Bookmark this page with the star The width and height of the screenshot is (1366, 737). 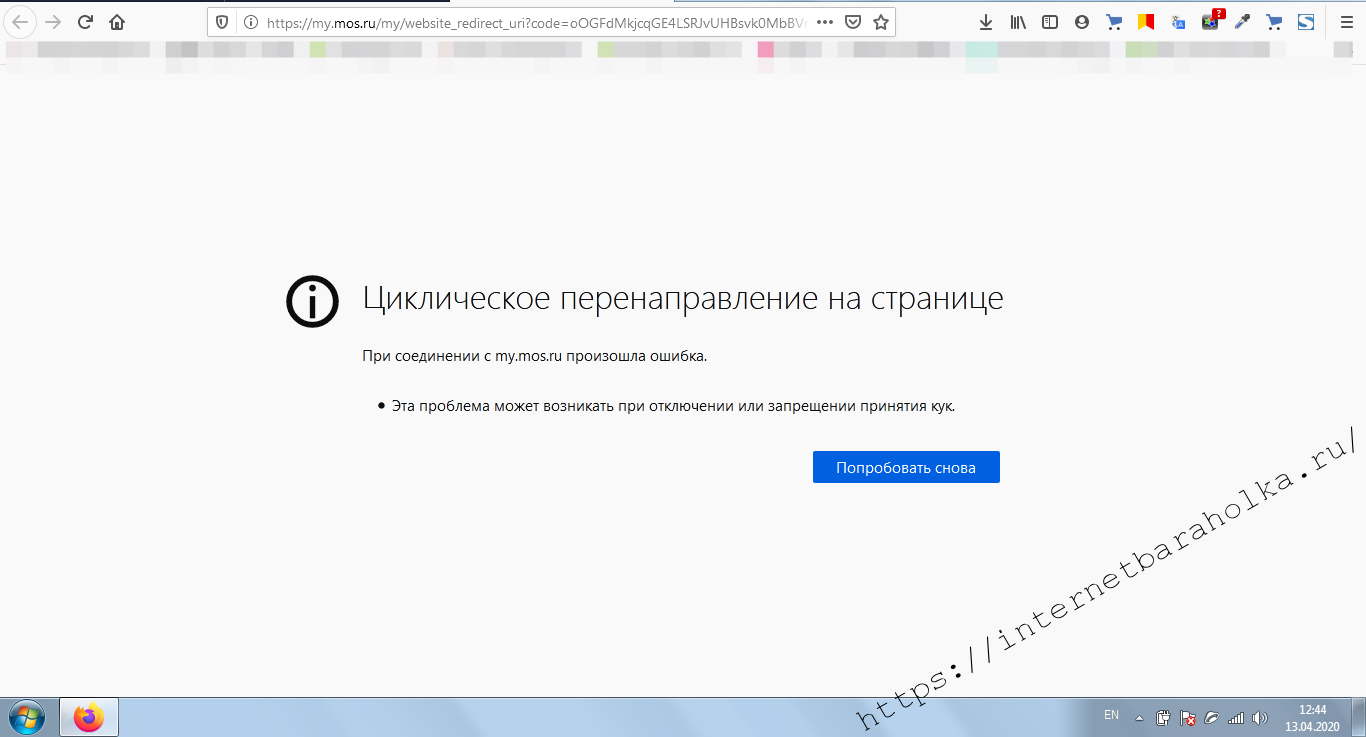coord(880,21)
